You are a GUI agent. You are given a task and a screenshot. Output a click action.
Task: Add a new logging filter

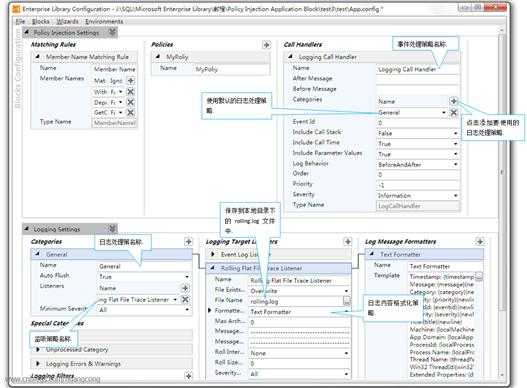coord(188,376)
